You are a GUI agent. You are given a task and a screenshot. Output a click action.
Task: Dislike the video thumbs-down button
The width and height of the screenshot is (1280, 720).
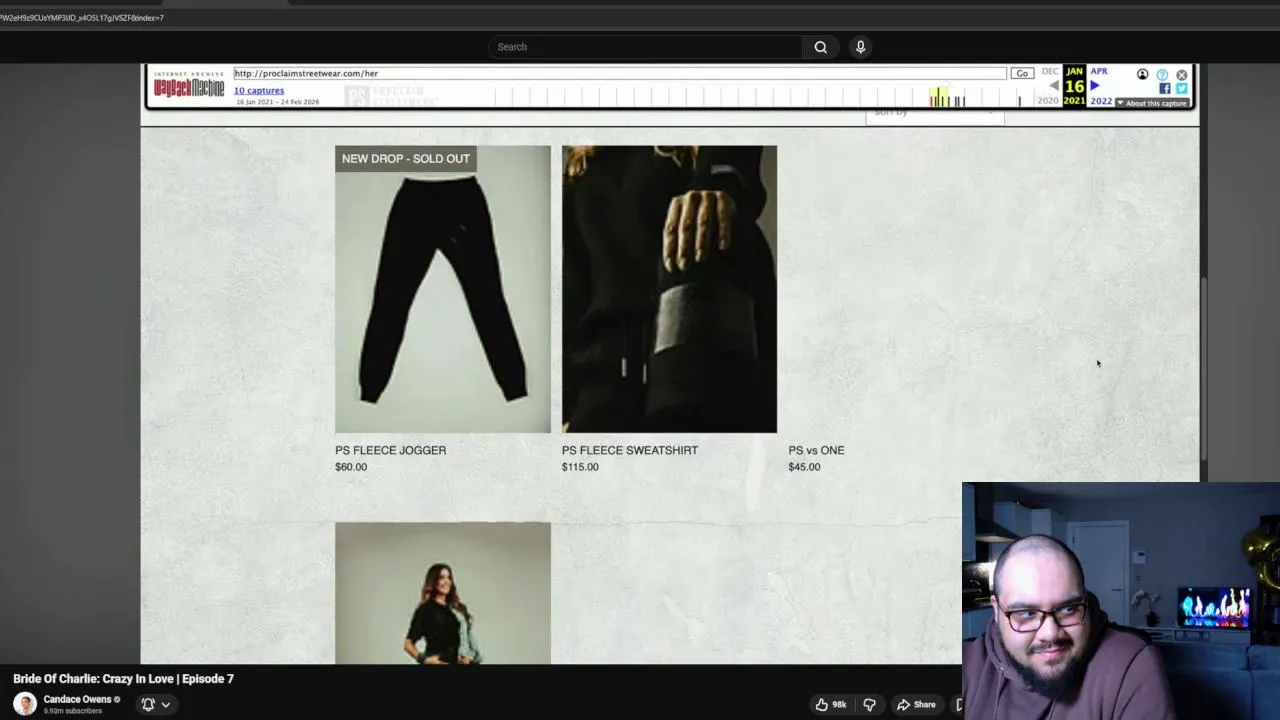[869, 704]
